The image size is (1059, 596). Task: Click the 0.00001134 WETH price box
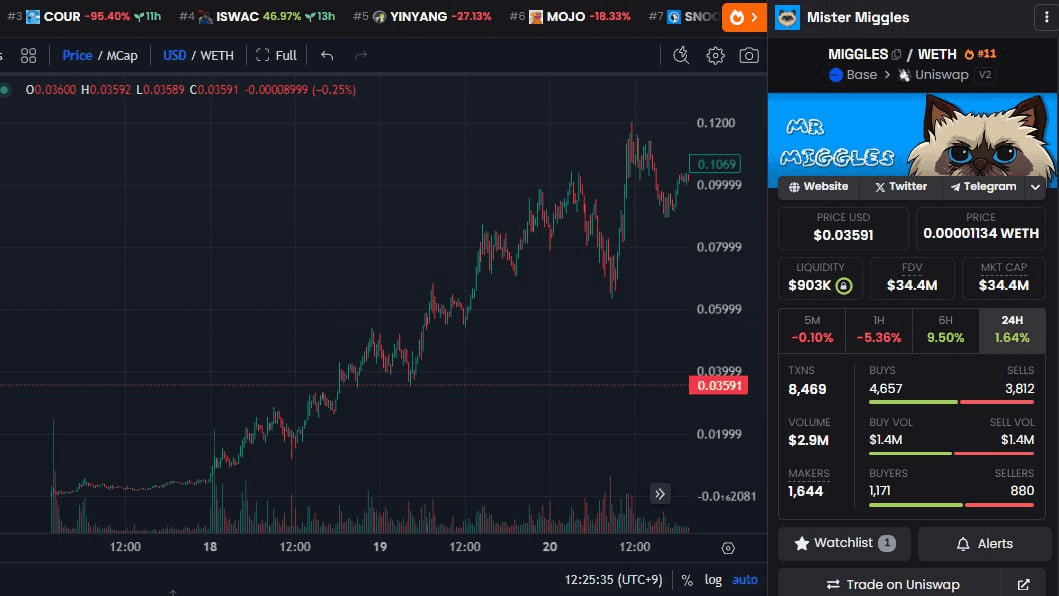point(981,228)
